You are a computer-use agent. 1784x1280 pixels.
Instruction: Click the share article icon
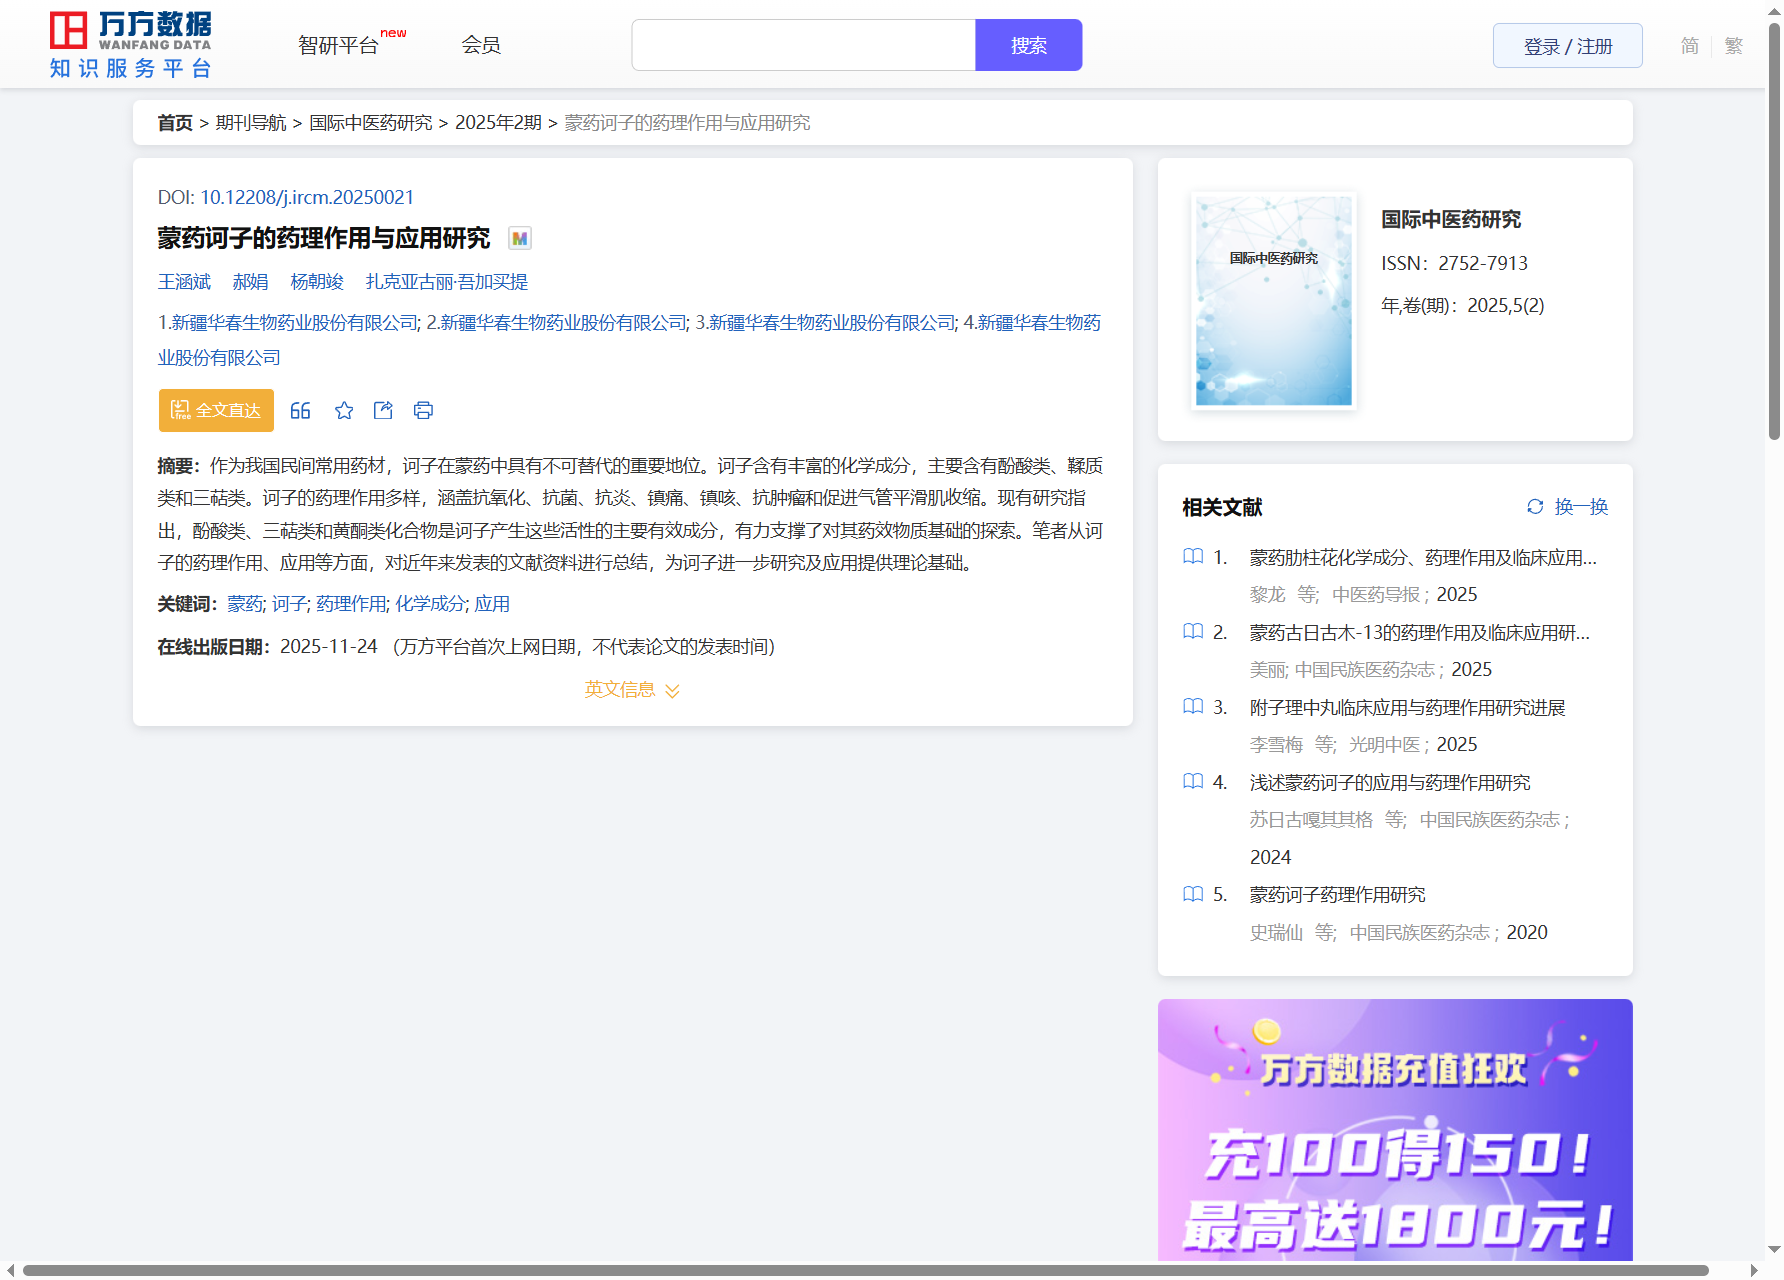[383, 410]
